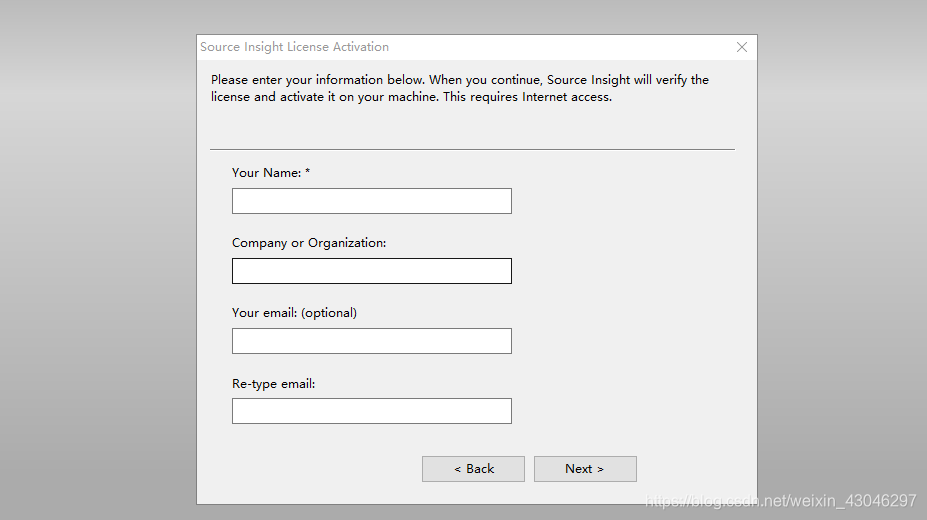Click the Your email (optional) field
Screen dimensions: 927x520
(x=372, y=341)
